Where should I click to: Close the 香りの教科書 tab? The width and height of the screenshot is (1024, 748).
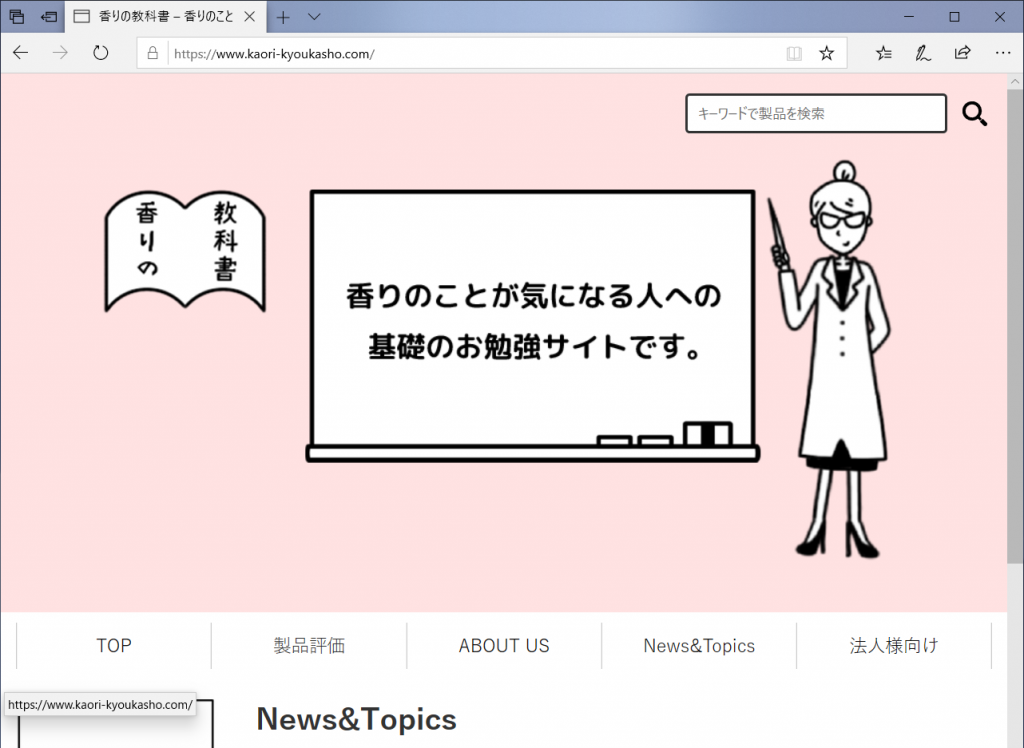pos(249,17)
